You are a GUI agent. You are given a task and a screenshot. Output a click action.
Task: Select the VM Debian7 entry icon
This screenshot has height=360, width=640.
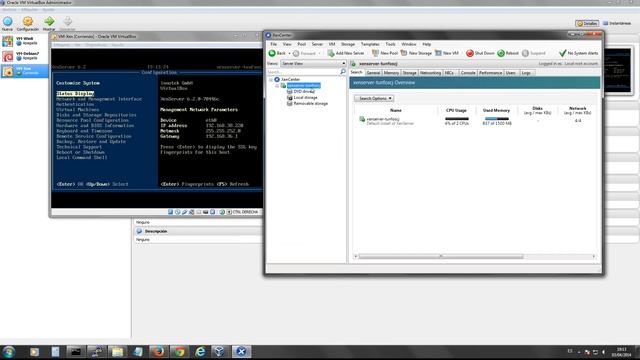[8, 56]
